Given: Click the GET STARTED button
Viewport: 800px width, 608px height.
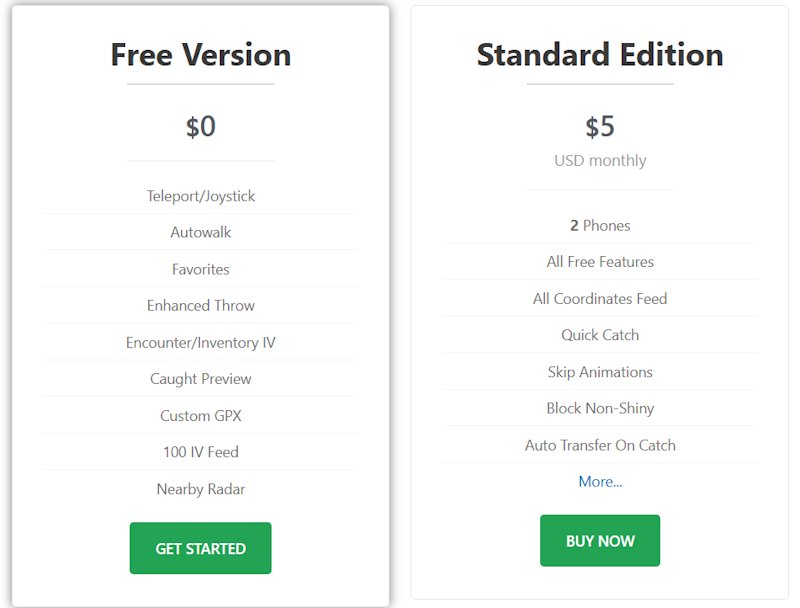Looking at the screenshot, I should [200, 548].
